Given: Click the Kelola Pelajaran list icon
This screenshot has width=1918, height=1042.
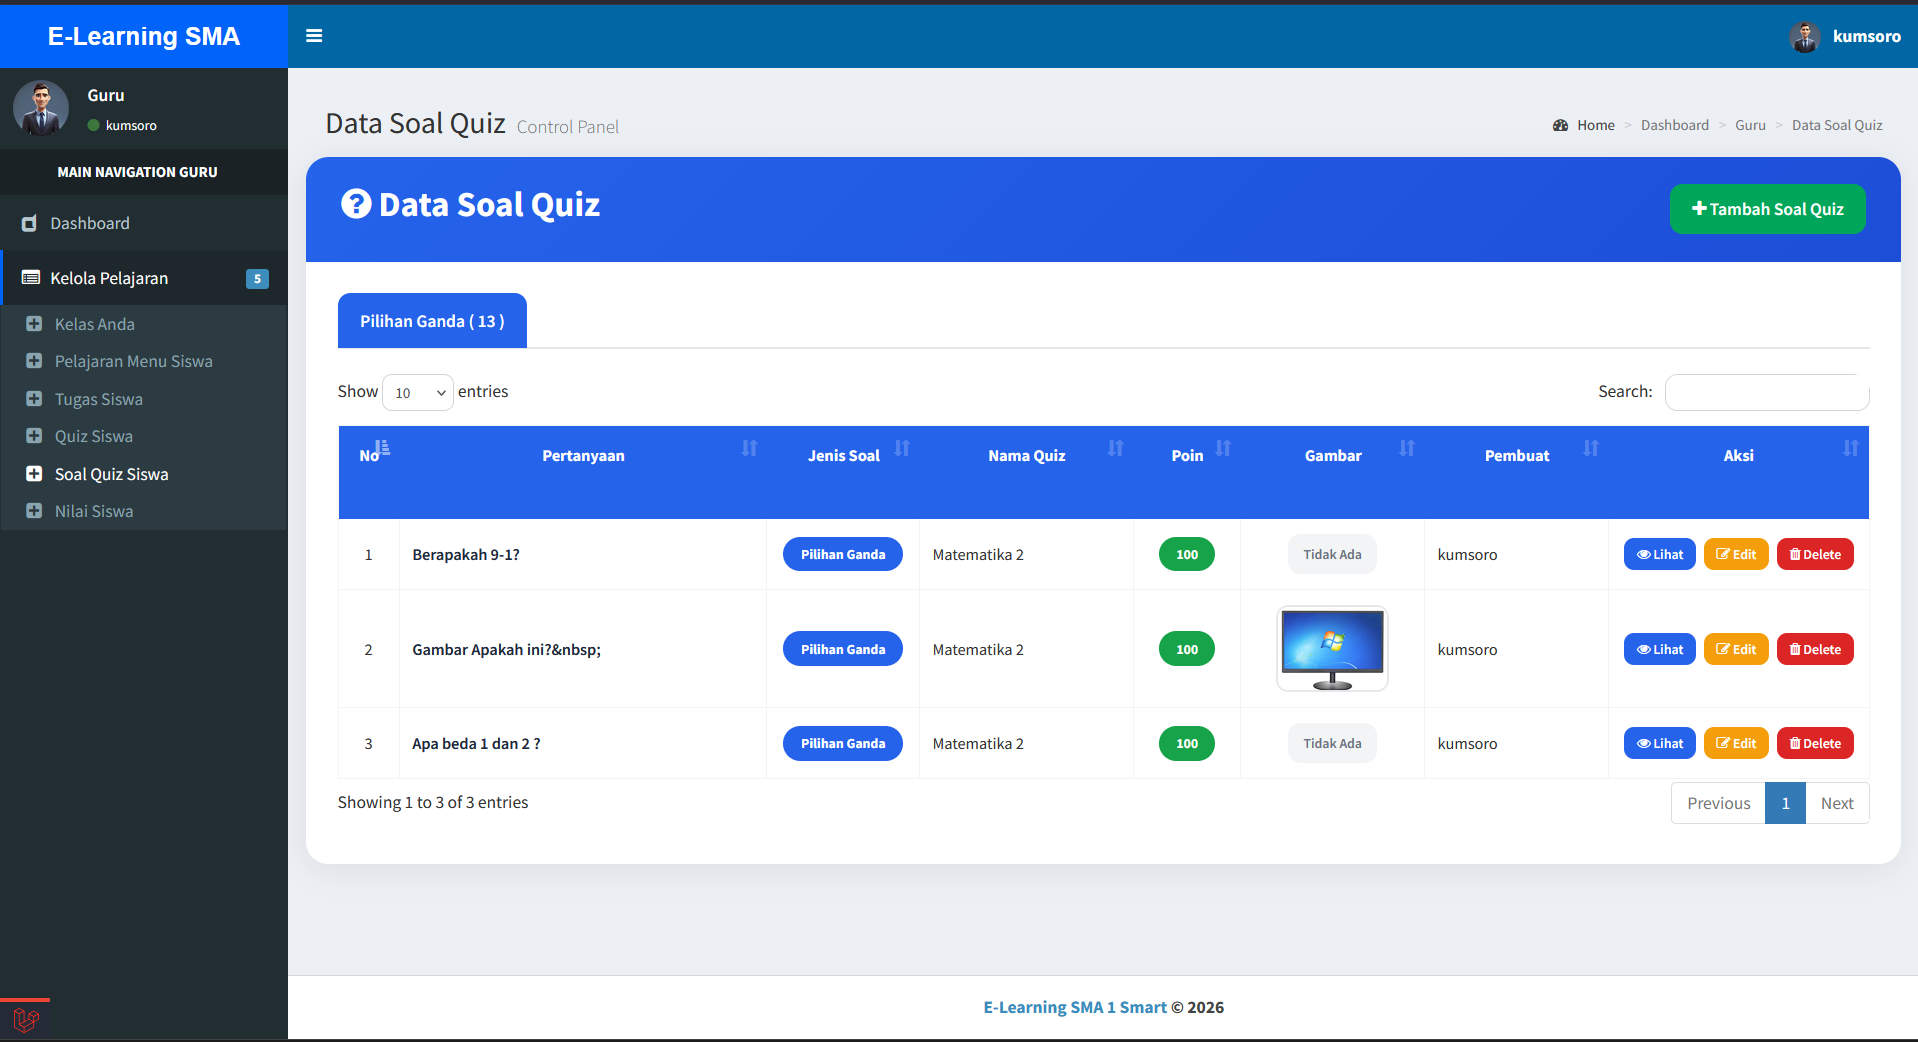Looking at the screenshot, I should tap(31, 277).
